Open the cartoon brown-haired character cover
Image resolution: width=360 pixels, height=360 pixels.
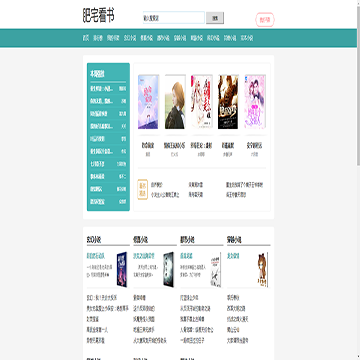[263, 270]
